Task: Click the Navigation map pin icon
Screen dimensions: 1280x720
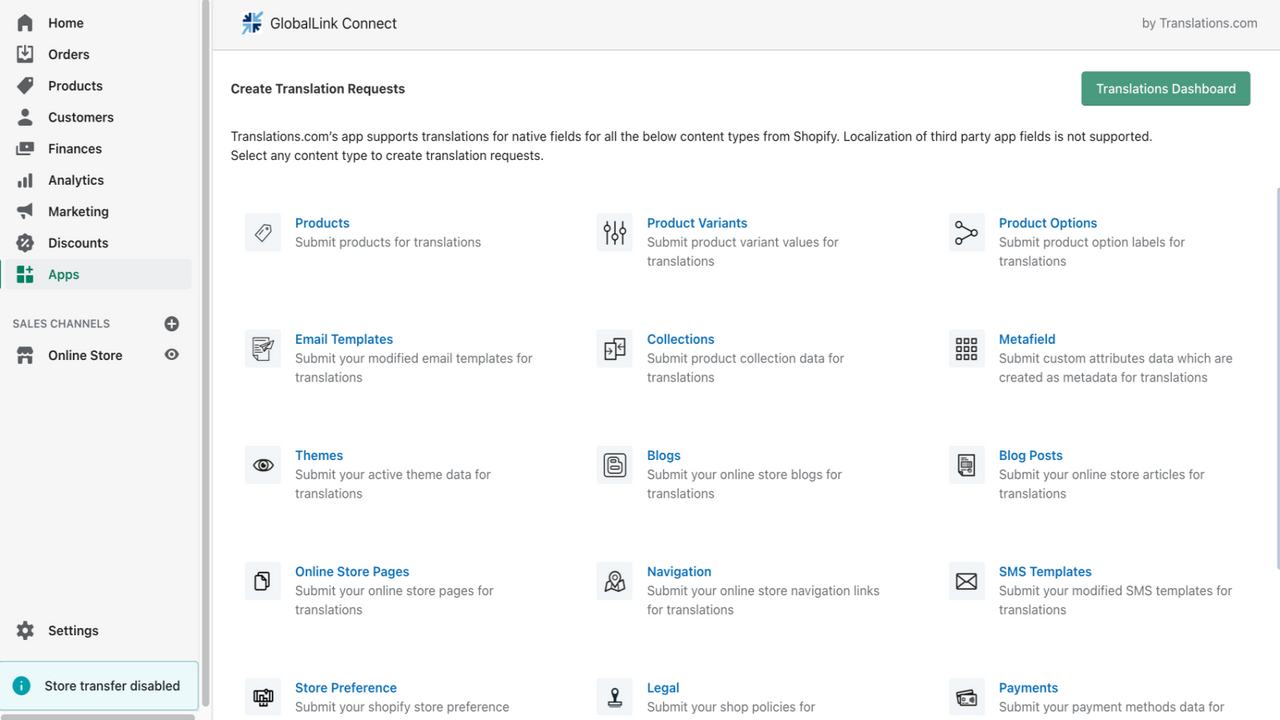Action: tap(615, 581)
